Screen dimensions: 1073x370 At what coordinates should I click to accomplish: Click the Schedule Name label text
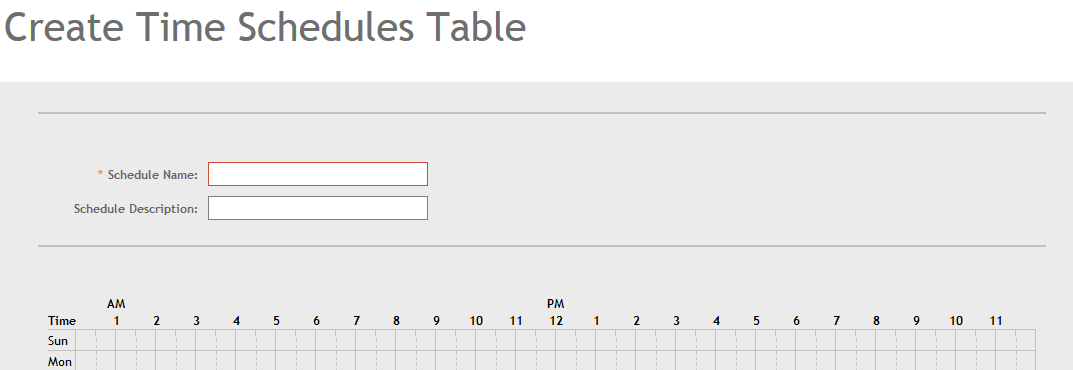tap(153, 174)
